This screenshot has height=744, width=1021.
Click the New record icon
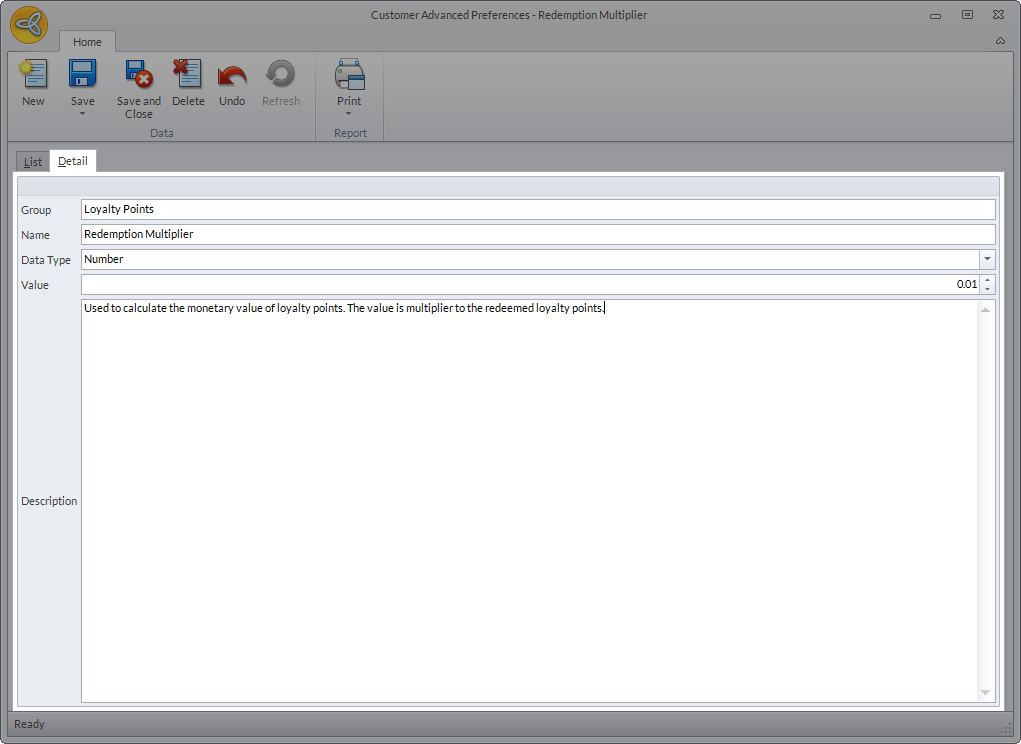[x=33, y=75]
